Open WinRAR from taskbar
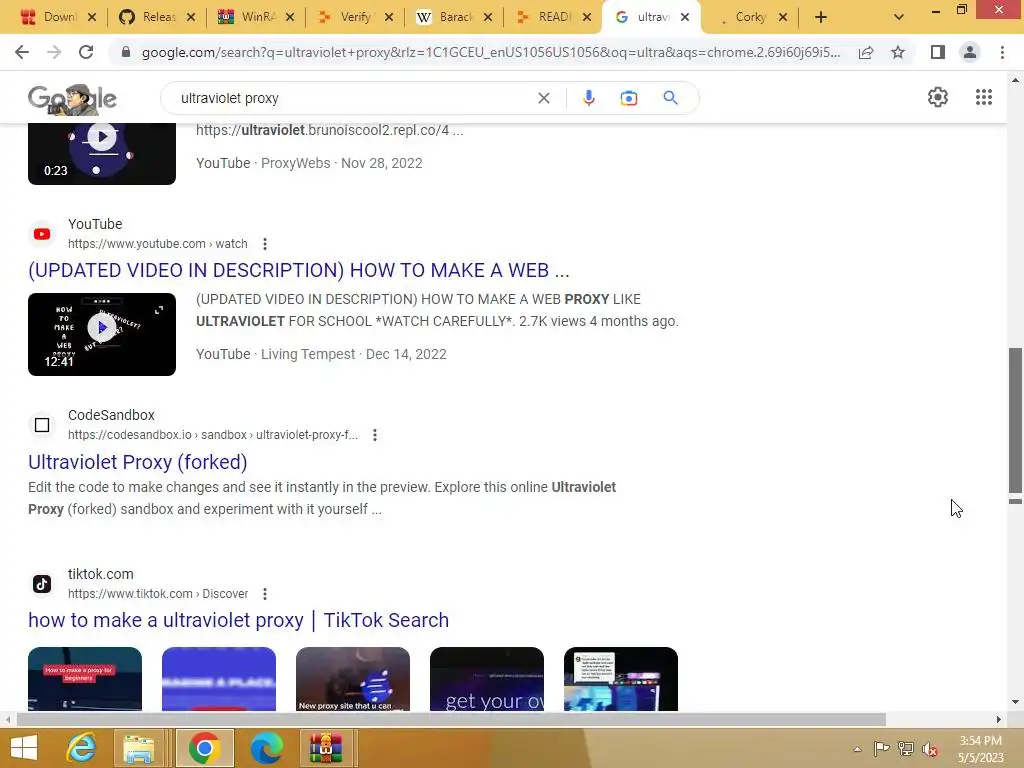Image resolution: width=1024 pixels, height=768 pixels. (326, 748)
